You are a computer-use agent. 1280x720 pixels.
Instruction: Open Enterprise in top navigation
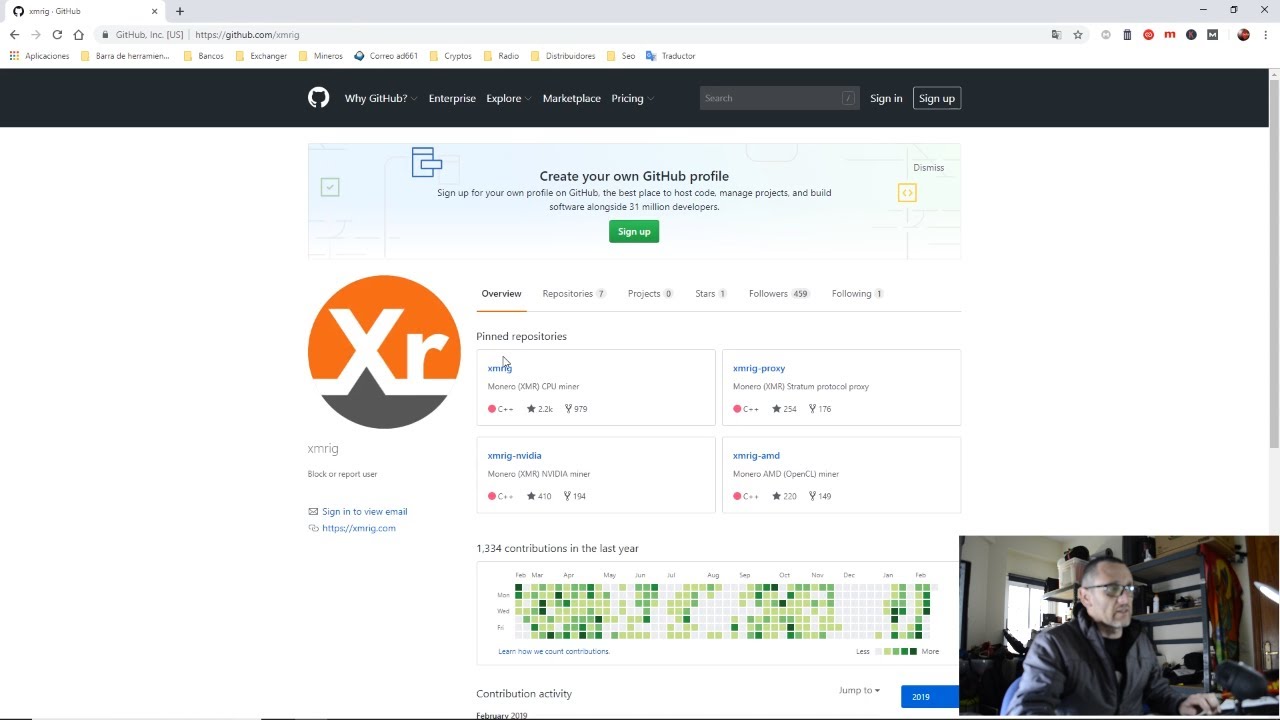[x=452, y=98]
